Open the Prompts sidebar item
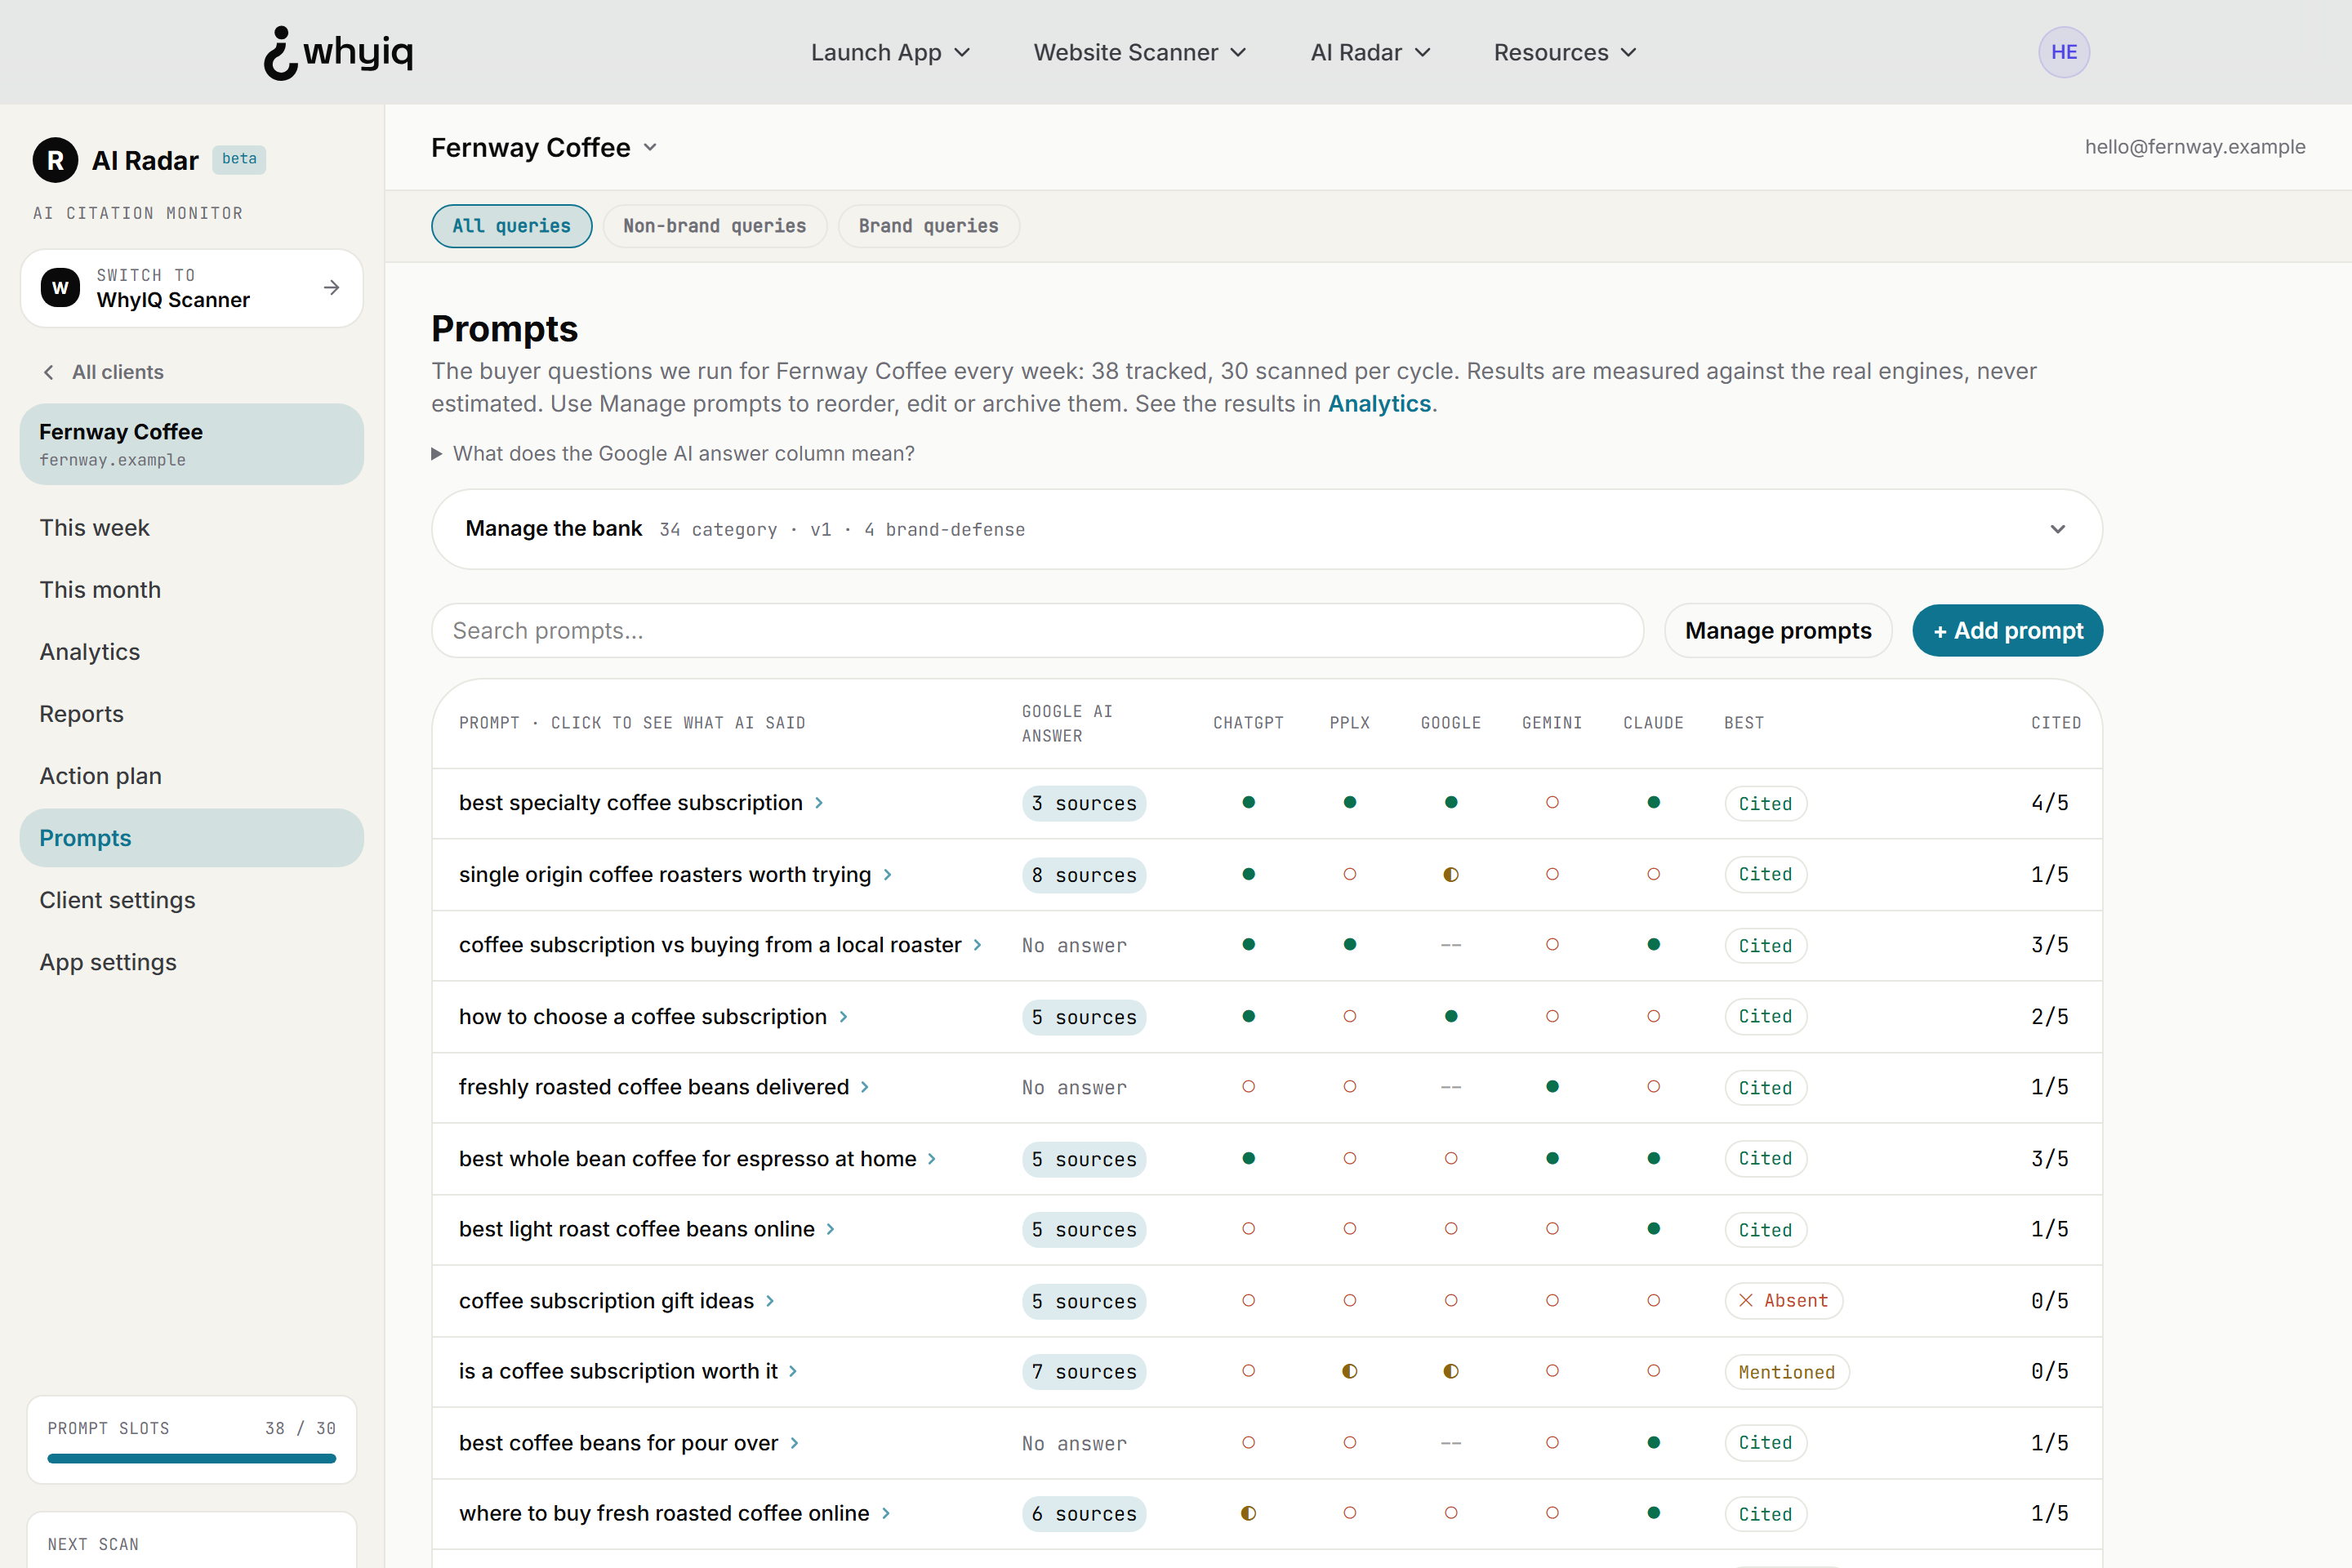 pos(192,838)
